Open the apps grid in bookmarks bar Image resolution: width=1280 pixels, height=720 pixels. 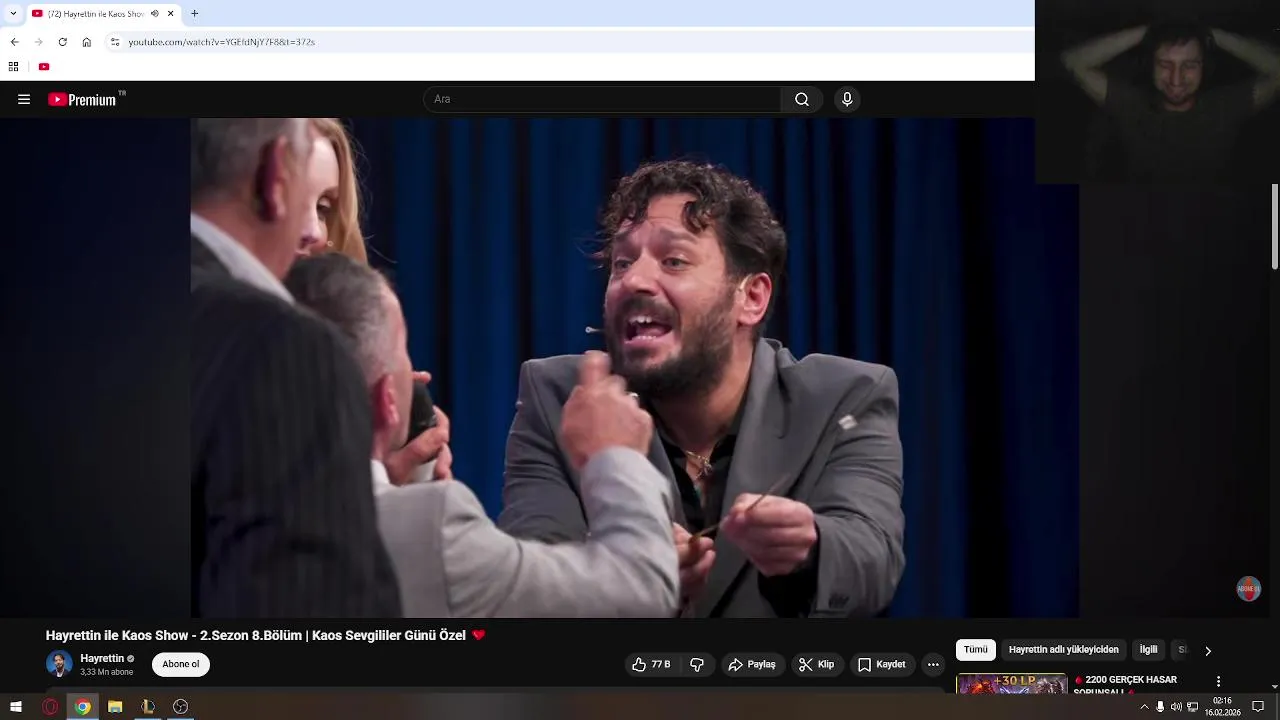(x=14, y=67)
